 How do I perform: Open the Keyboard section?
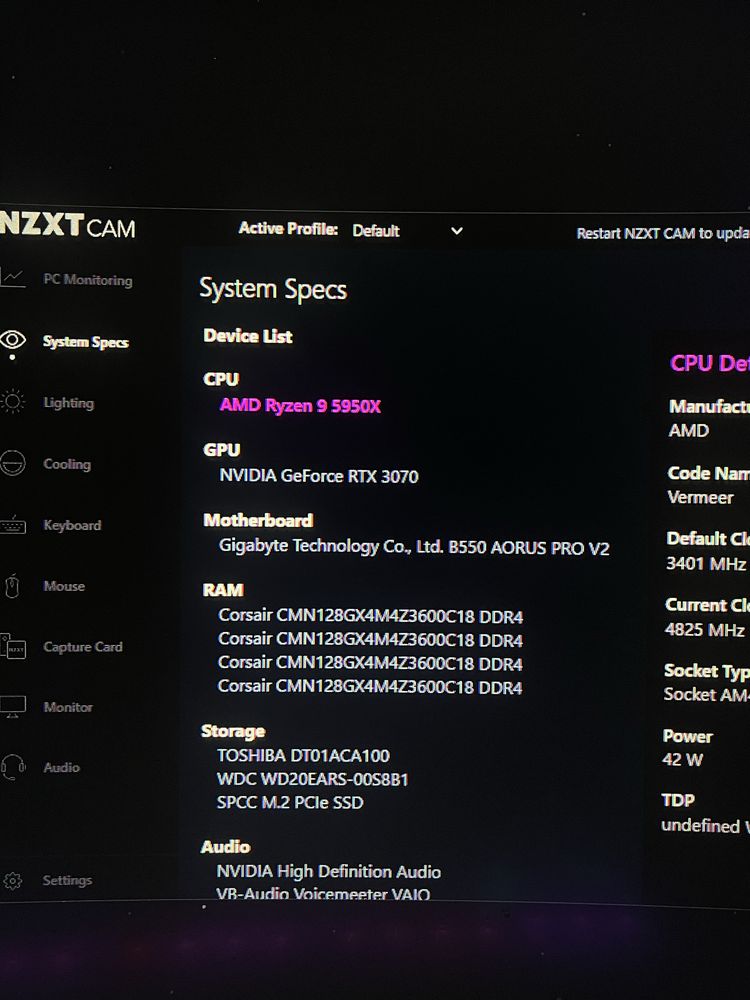point(72,526)
